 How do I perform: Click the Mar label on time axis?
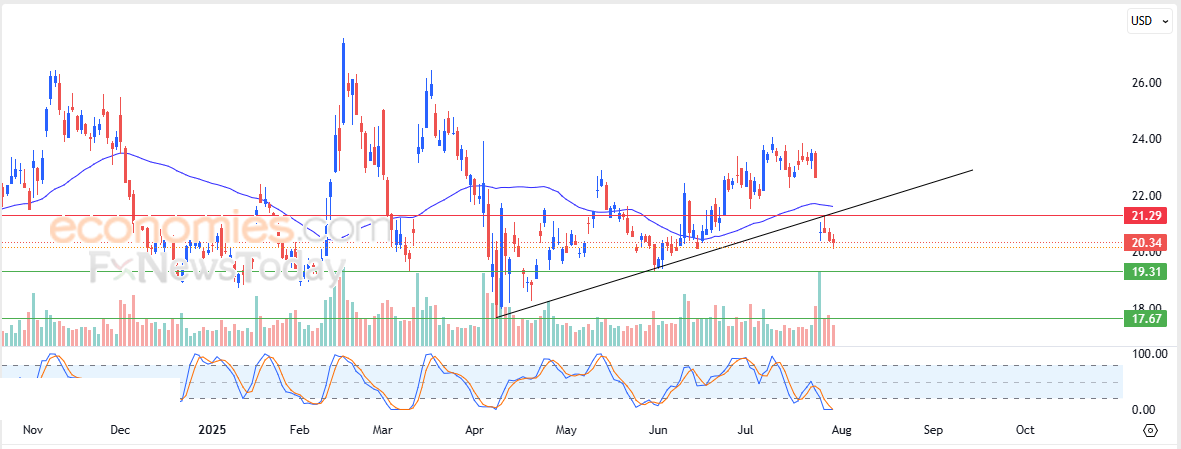click(383, 430)
